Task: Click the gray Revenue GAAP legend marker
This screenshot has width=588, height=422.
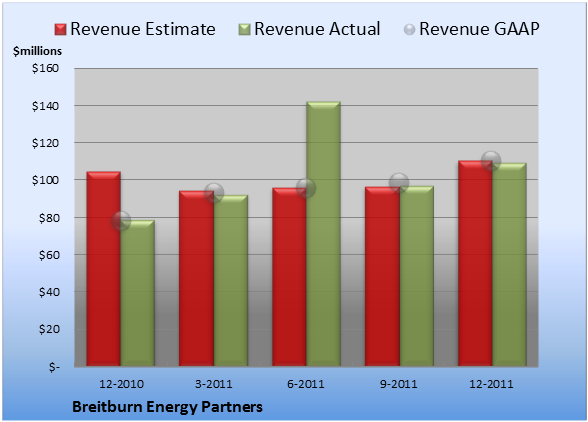Action: point(410,30)
